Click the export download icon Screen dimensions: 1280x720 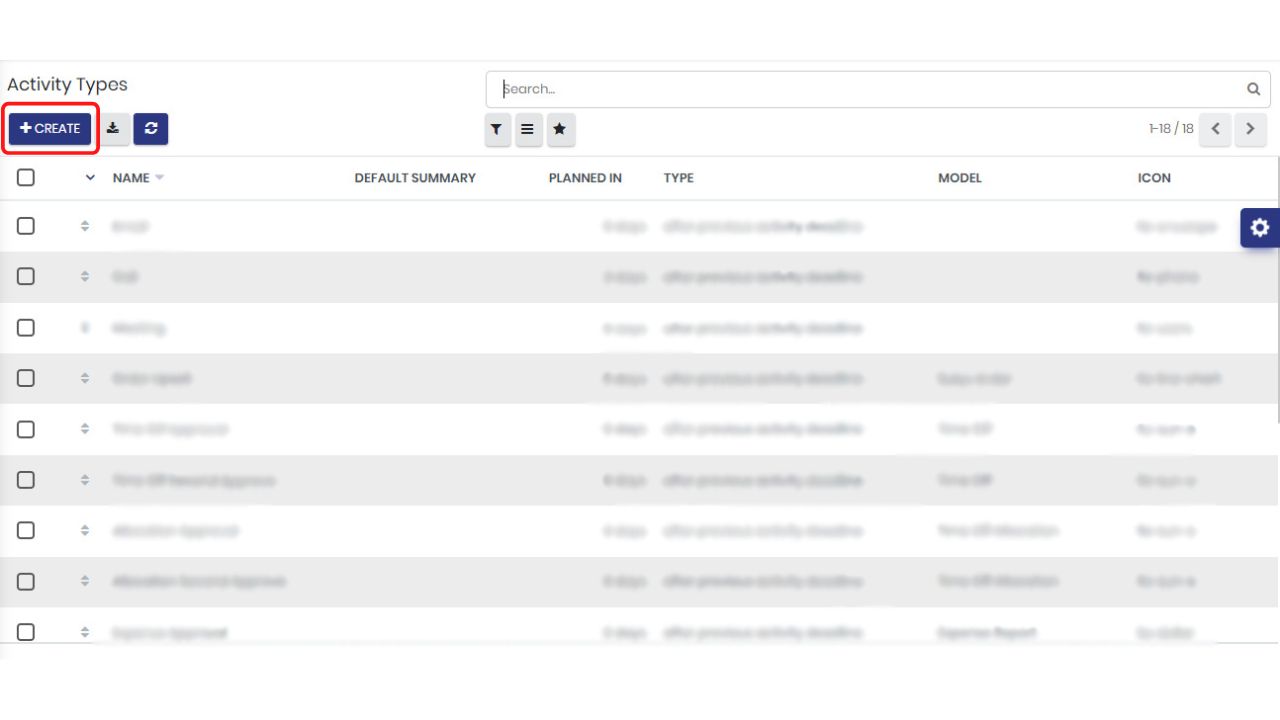113,128
